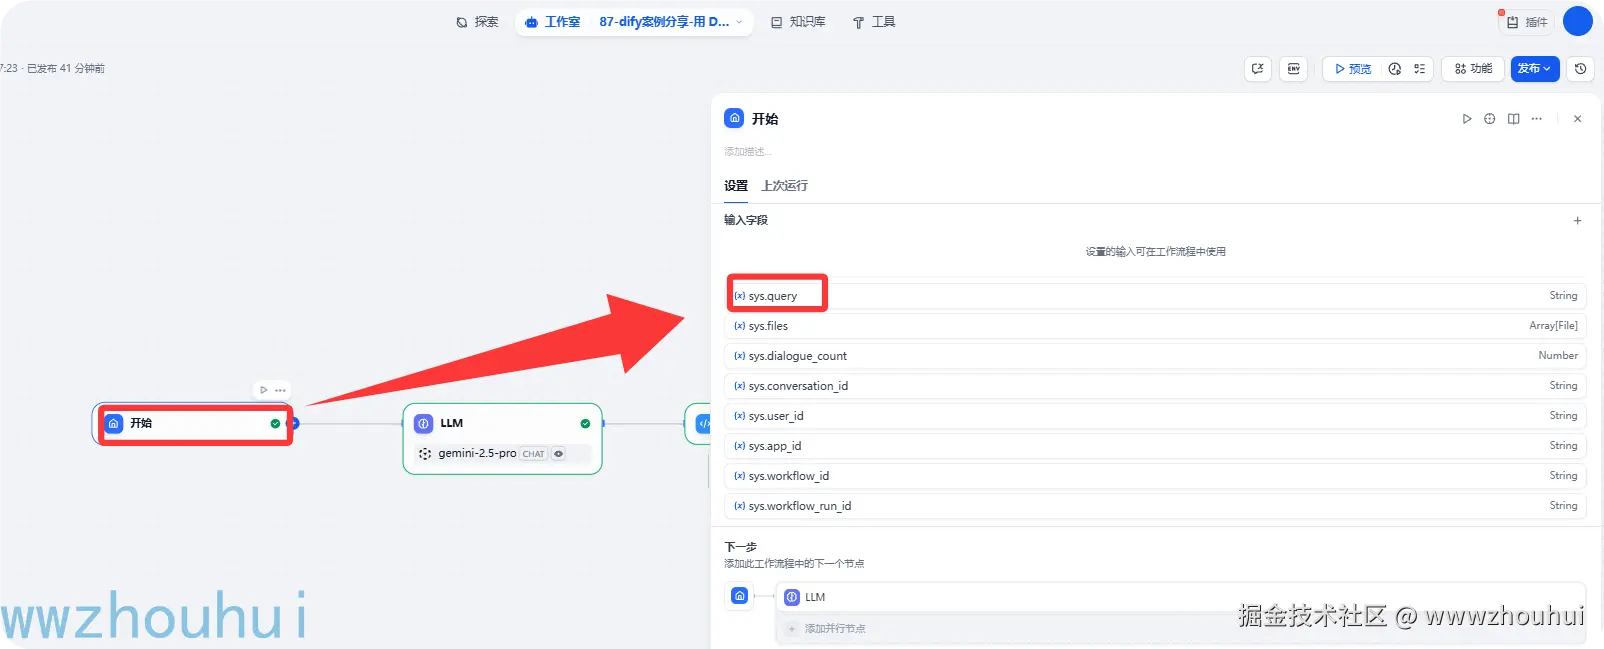Image resolution: width=1604 pixels, height=649 pixels.
Task: Click the LLM node's purple icon
Action: click(x=424, y=424)
